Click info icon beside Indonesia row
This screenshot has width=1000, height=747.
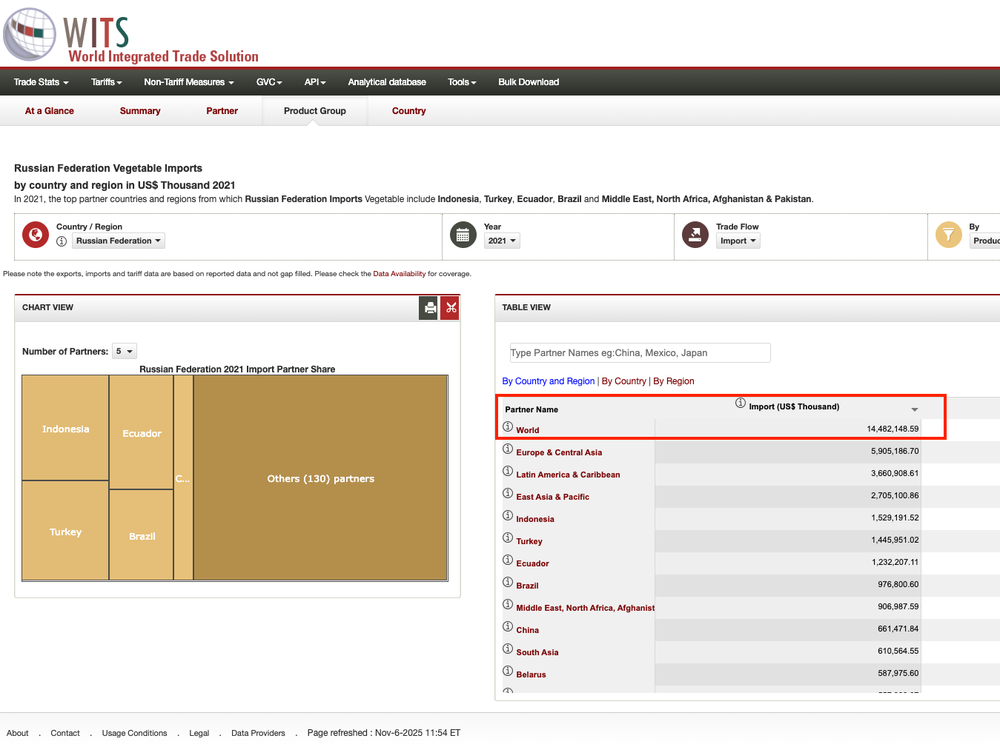tap(508, 517)
